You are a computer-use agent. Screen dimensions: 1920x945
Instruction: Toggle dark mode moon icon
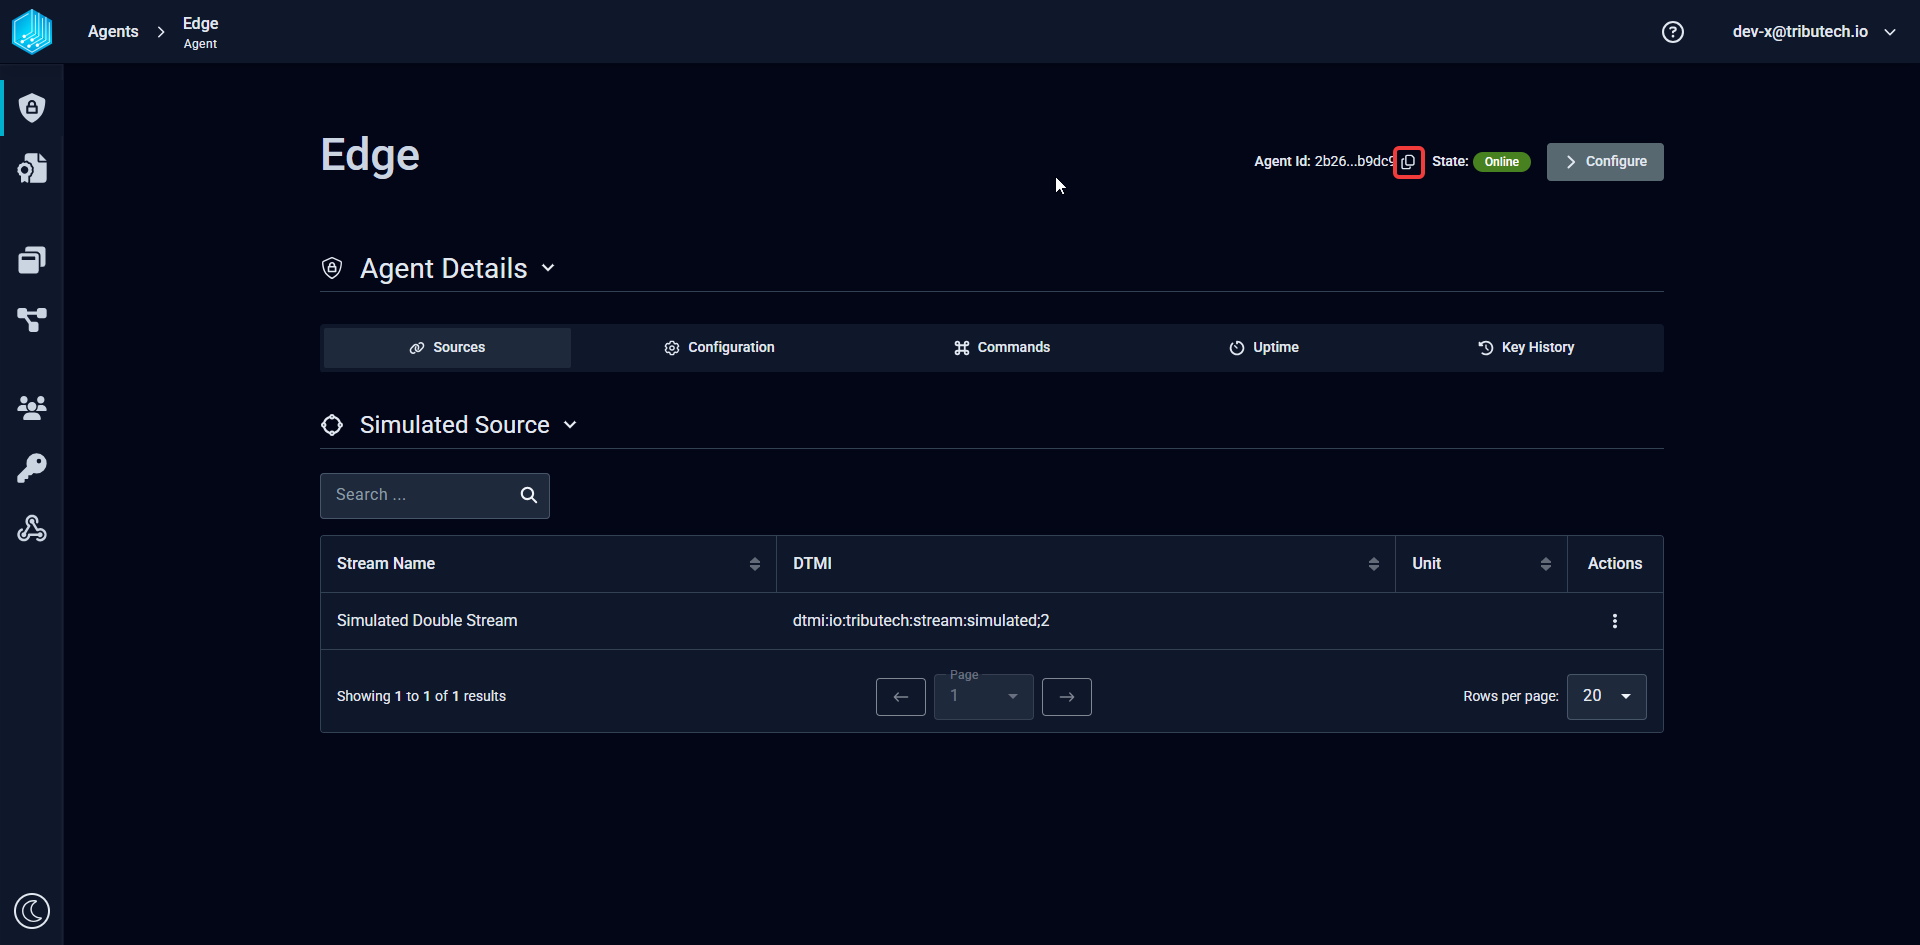click(x=32, y=911)
